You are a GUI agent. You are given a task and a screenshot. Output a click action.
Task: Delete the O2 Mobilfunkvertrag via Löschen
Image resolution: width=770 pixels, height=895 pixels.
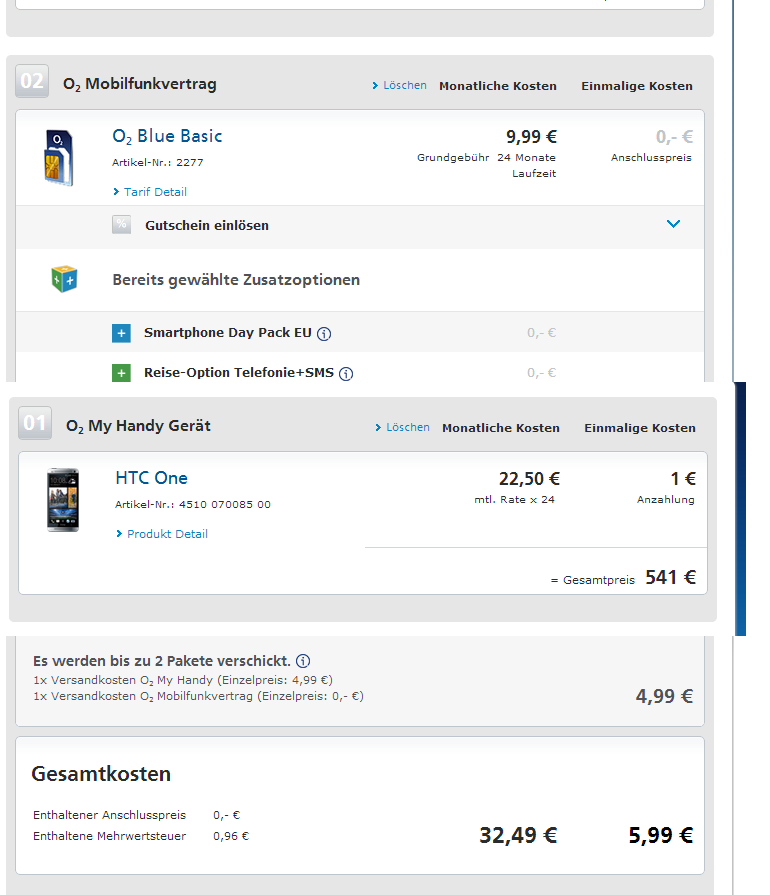click(399, 86)
